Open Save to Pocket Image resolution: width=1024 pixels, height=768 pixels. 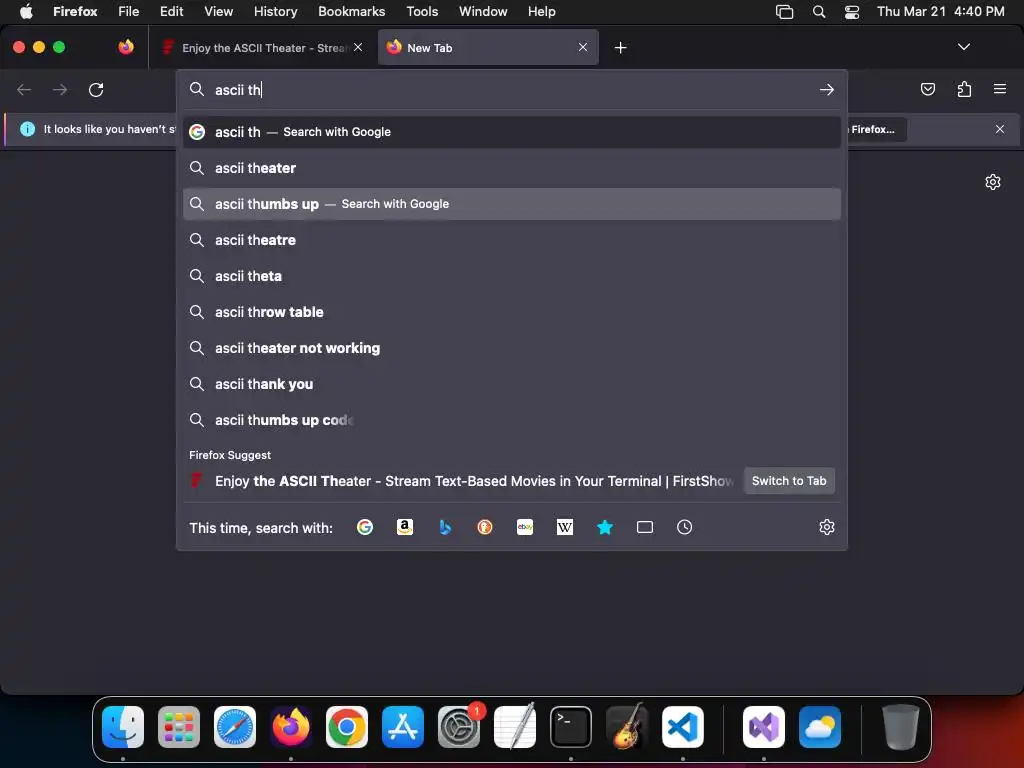(927, 89)
